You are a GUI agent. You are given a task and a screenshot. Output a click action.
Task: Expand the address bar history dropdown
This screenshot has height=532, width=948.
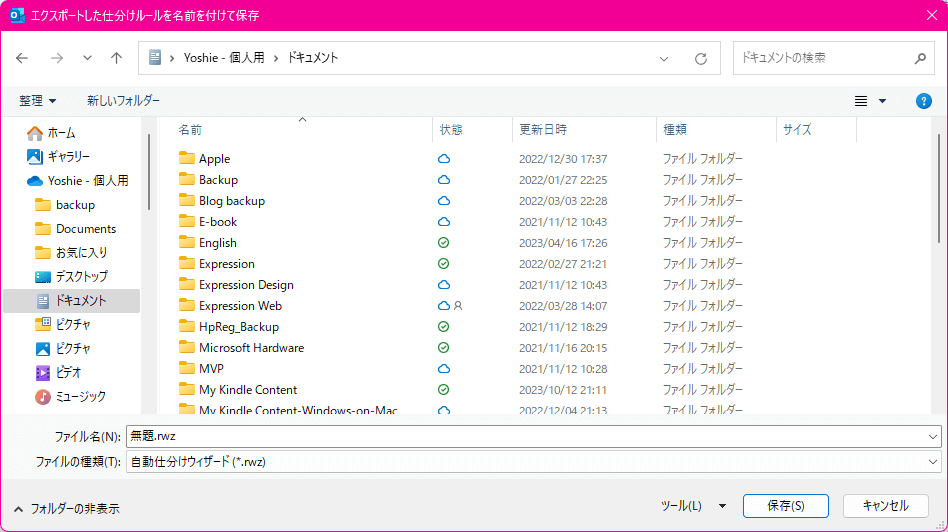tap(664, 59)
